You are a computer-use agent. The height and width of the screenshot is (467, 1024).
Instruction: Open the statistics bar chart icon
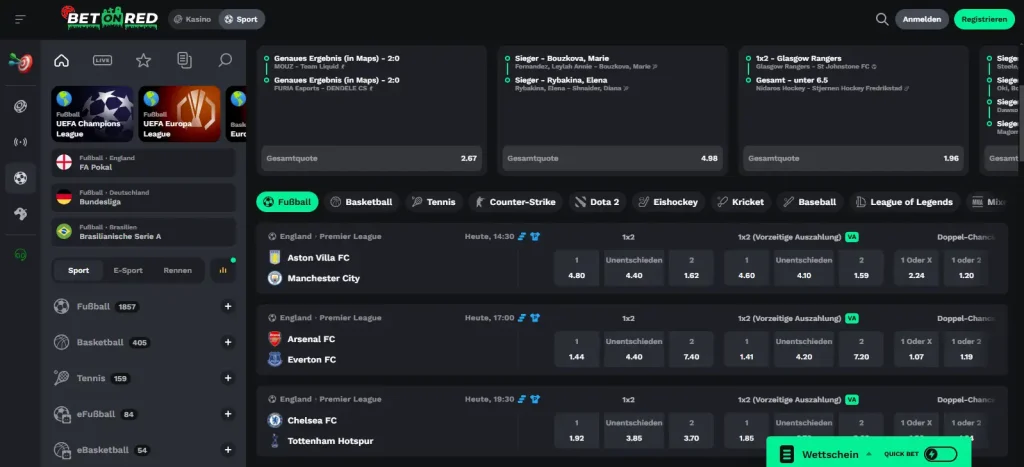223,270
